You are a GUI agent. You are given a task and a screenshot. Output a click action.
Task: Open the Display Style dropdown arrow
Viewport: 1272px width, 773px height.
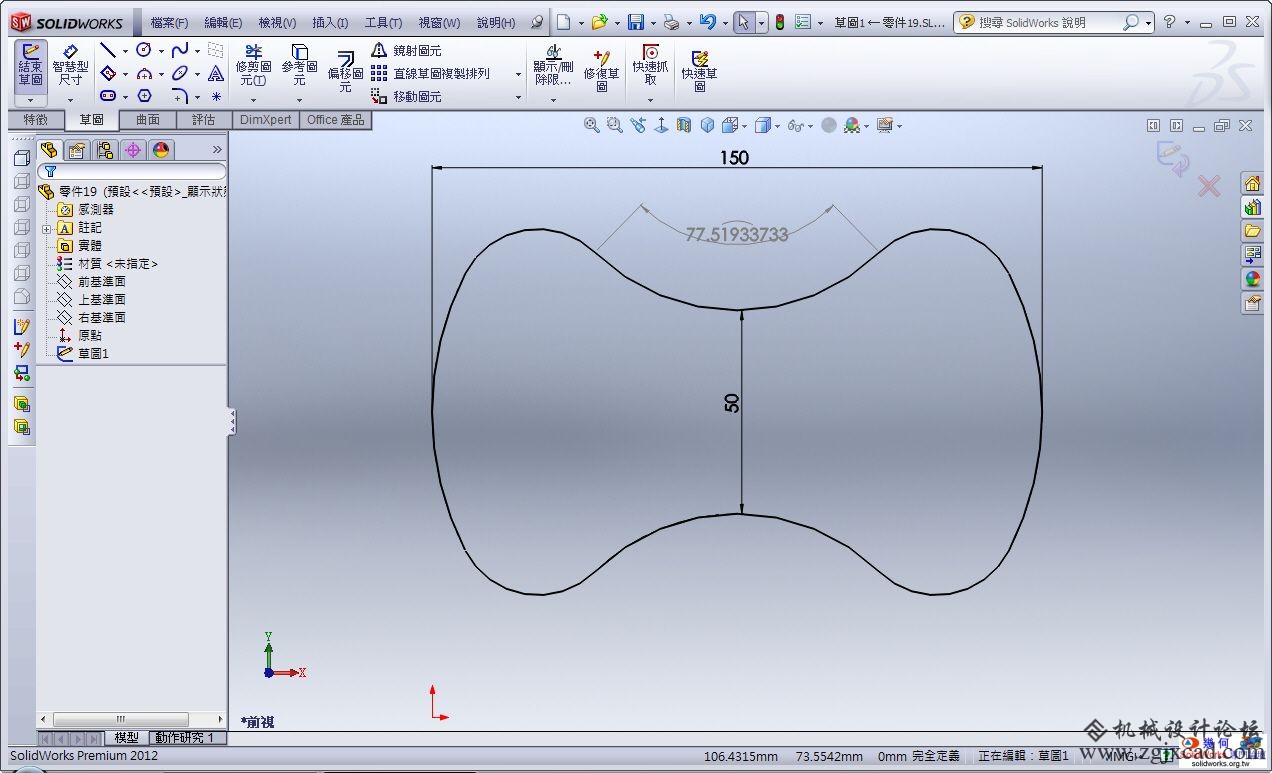pos(778,126)
